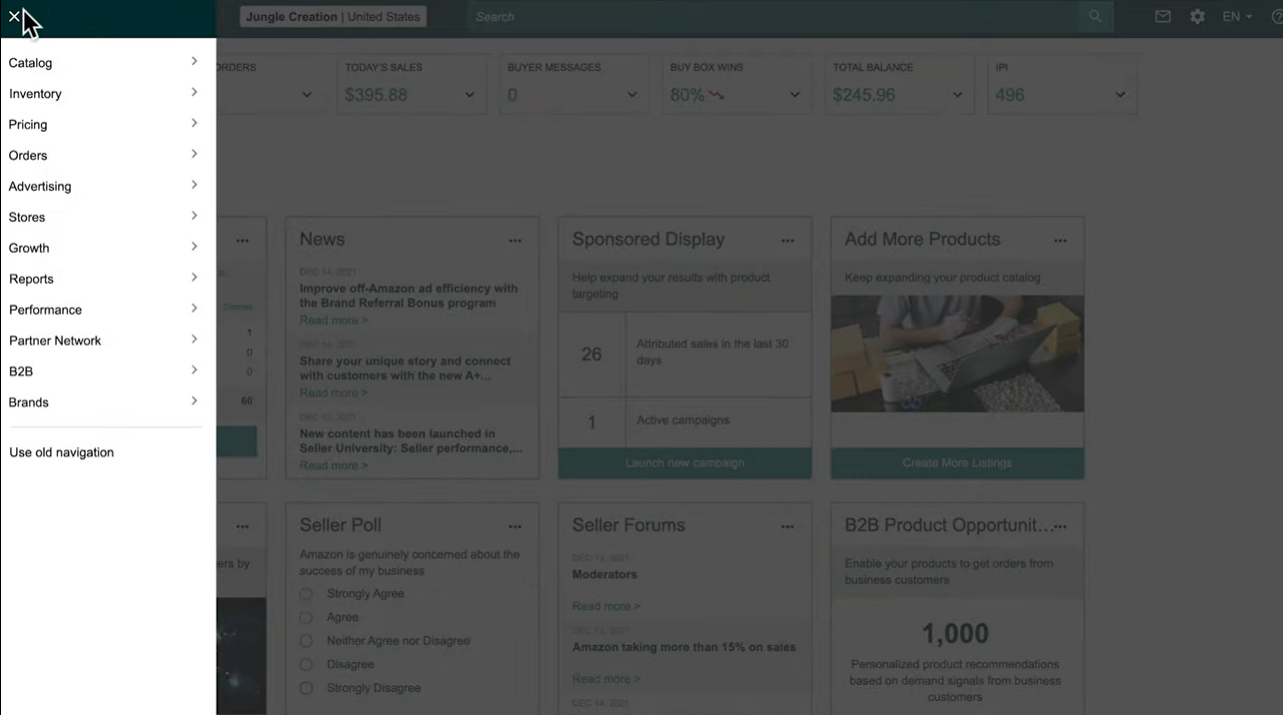
Task: Expand the Today's Sales dropdown arrow
Action: (469, 95)
